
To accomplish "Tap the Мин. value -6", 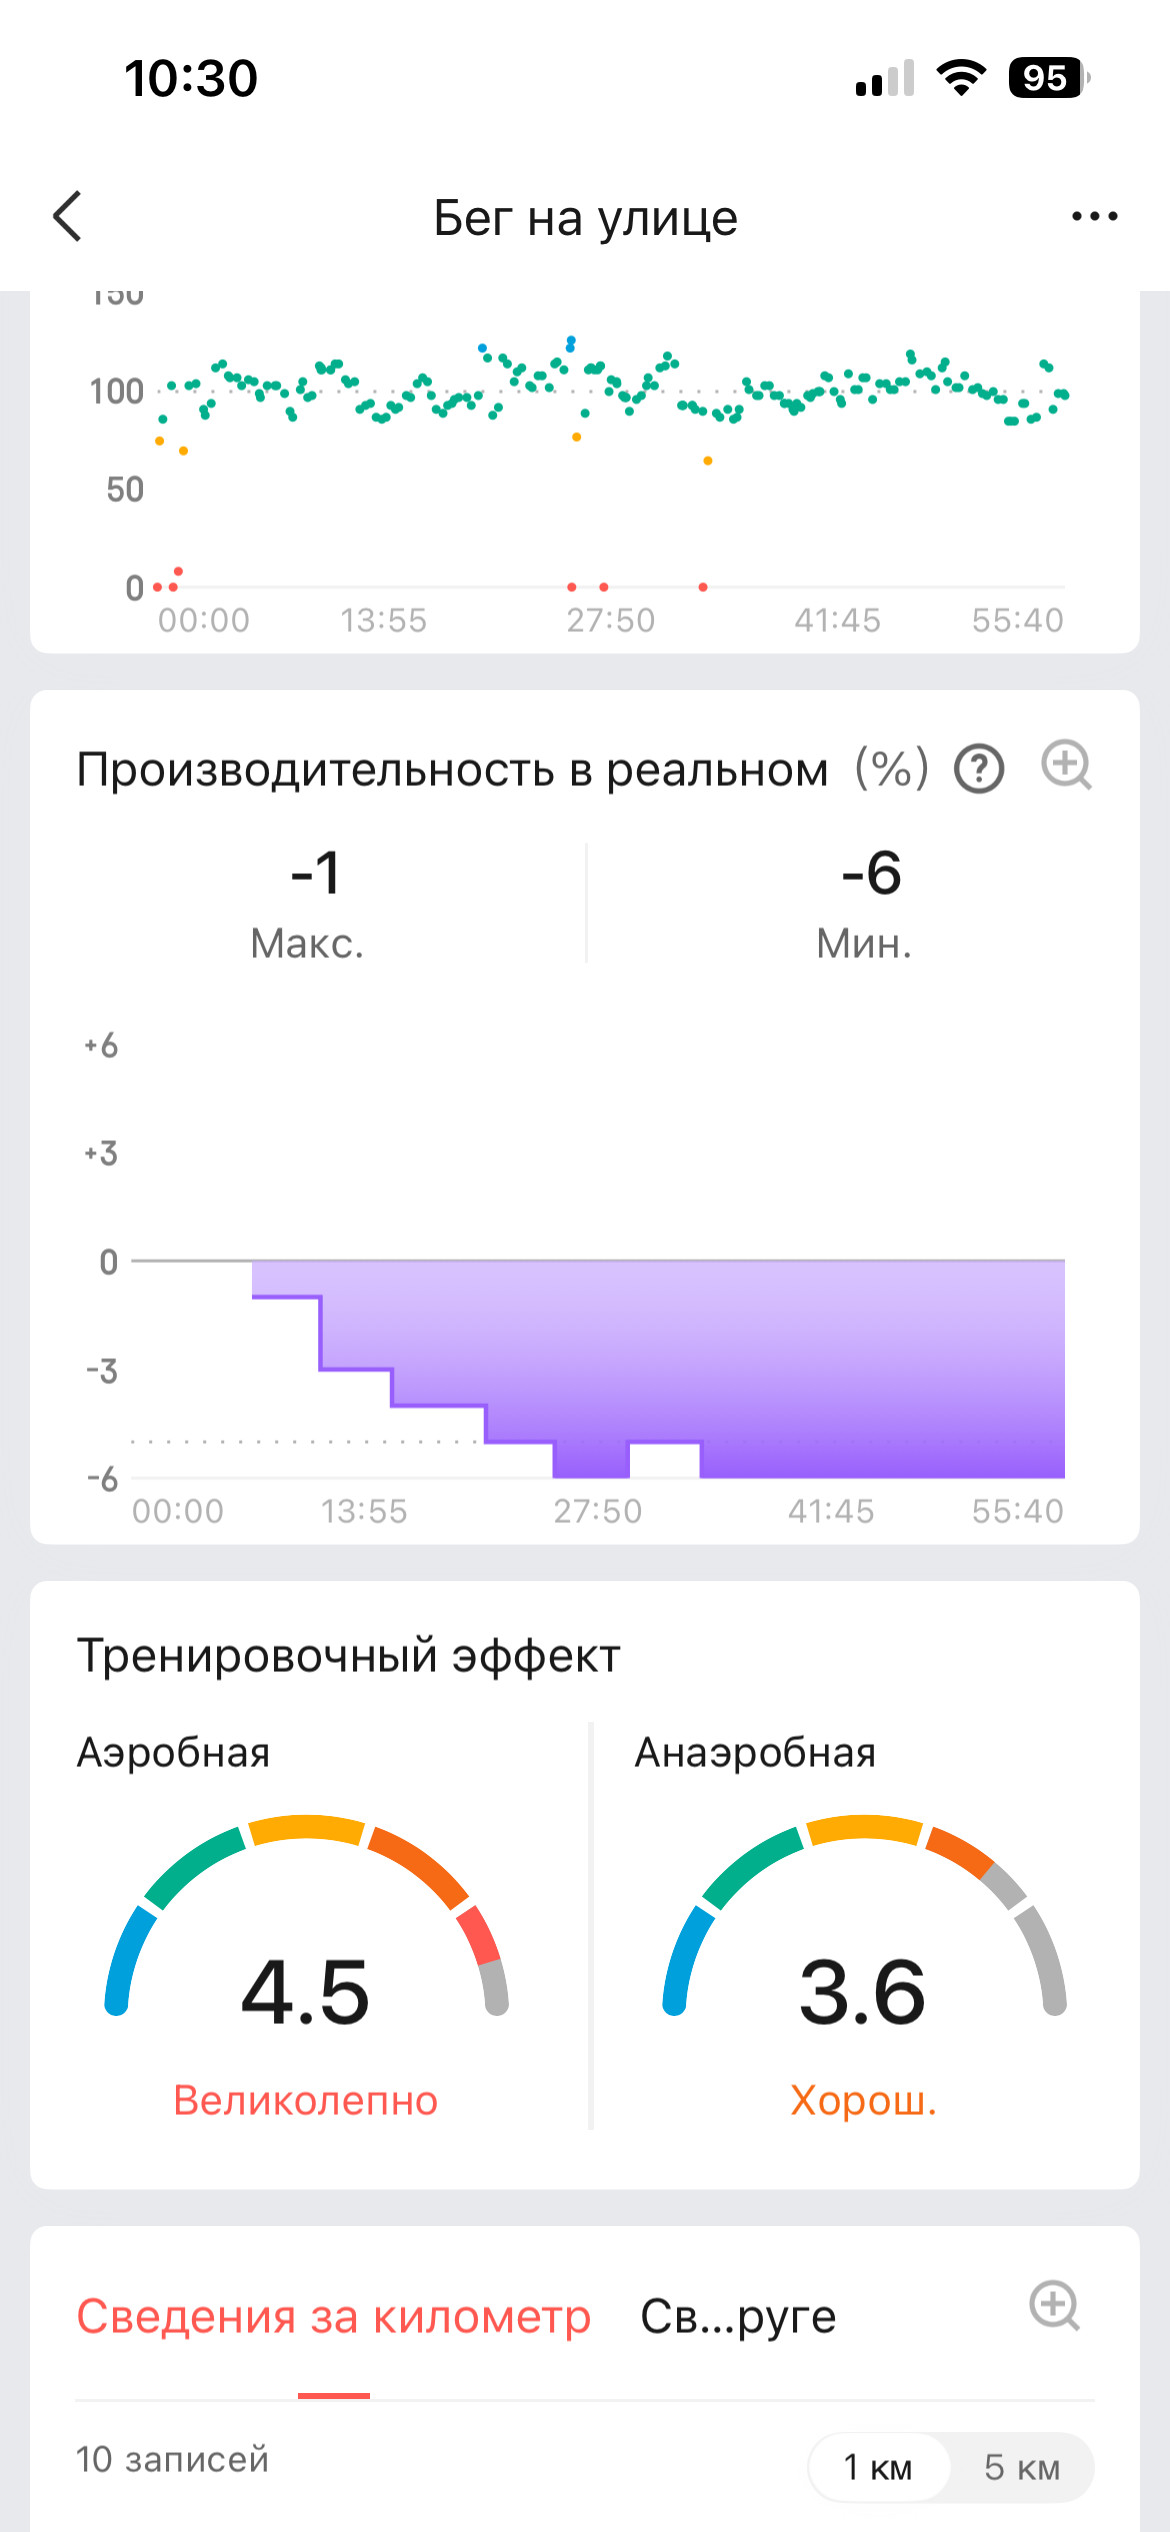I will pyautogui.click(x=871, y=873).
